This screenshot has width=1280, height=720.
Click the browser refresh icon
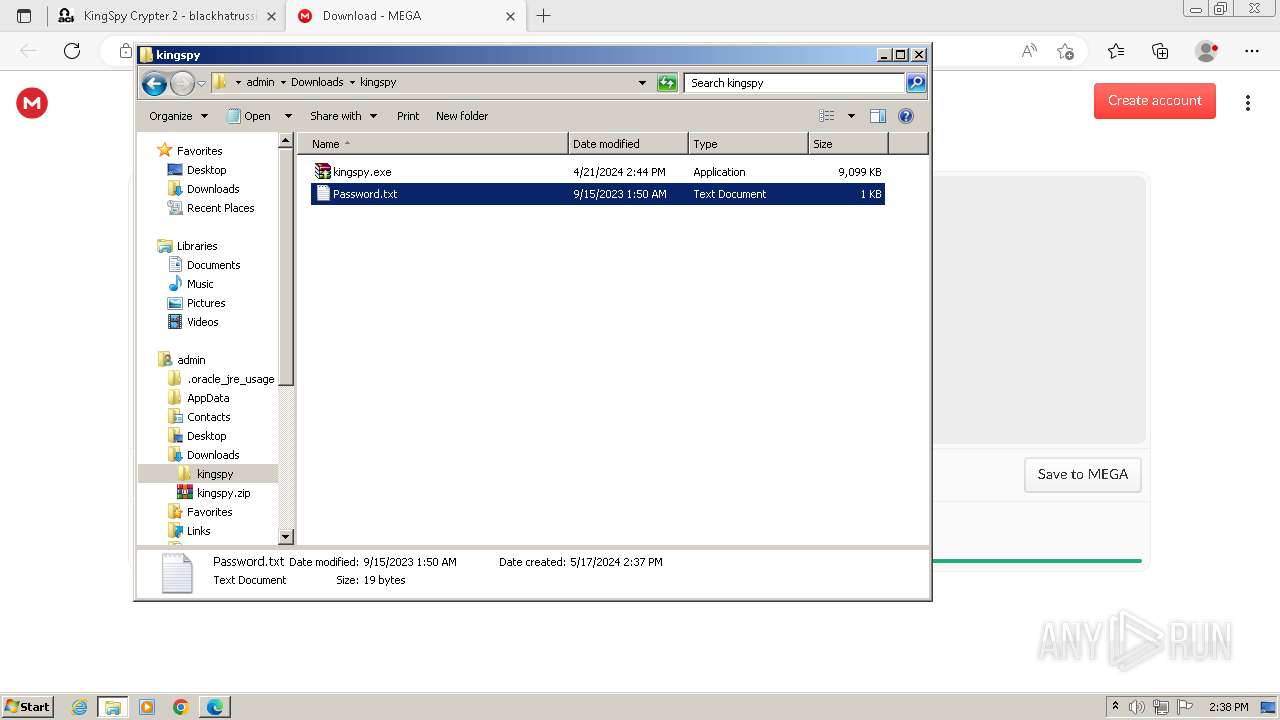(72, 51)
